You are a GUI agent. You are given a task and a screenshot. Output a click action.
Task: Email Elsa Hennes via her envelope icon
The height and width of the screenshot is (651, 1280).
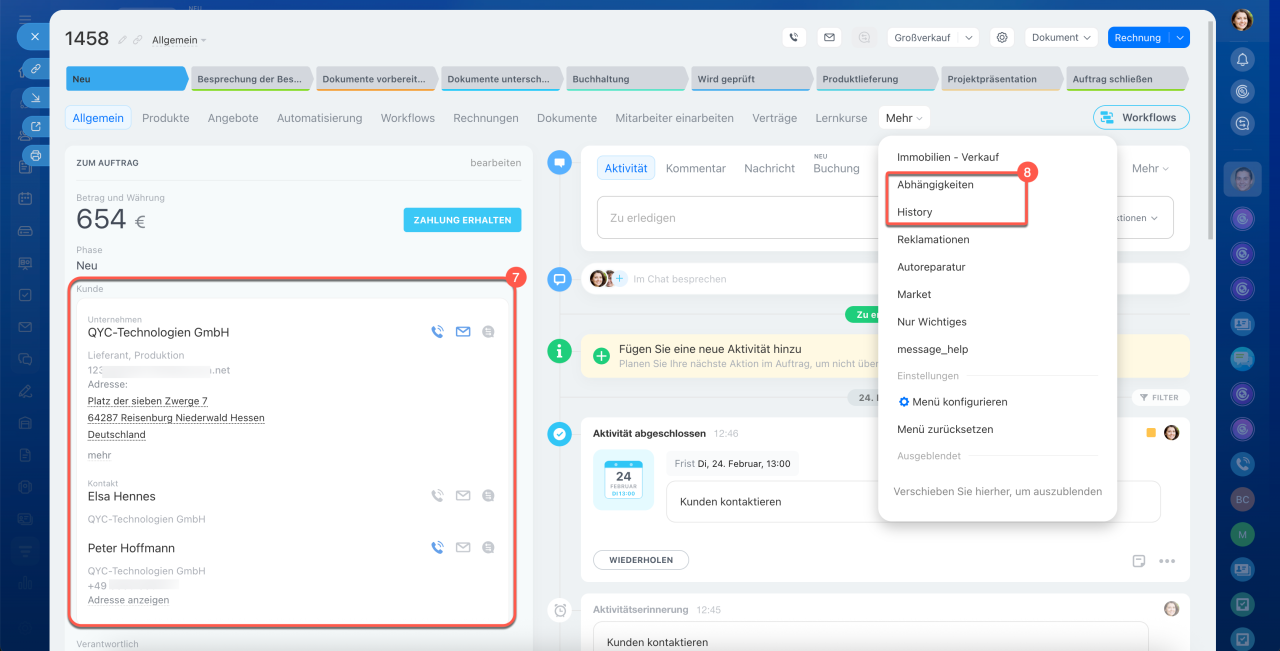coord(463,495)
